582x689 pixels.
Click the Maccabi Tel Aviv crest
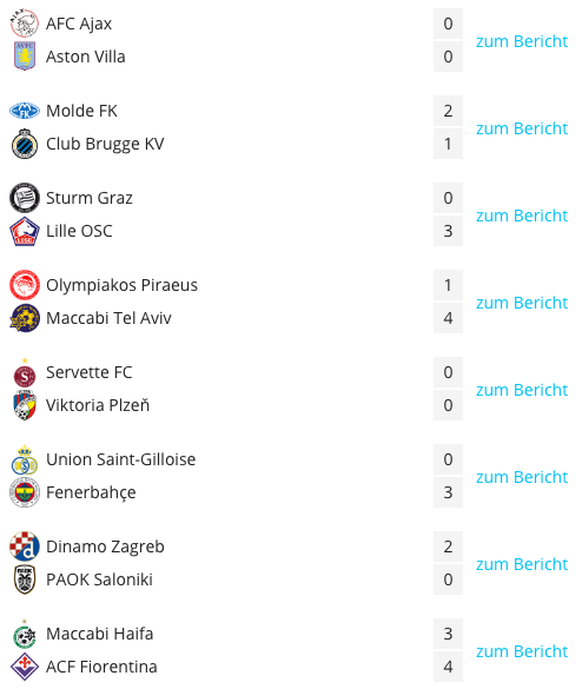coord(25,318)
